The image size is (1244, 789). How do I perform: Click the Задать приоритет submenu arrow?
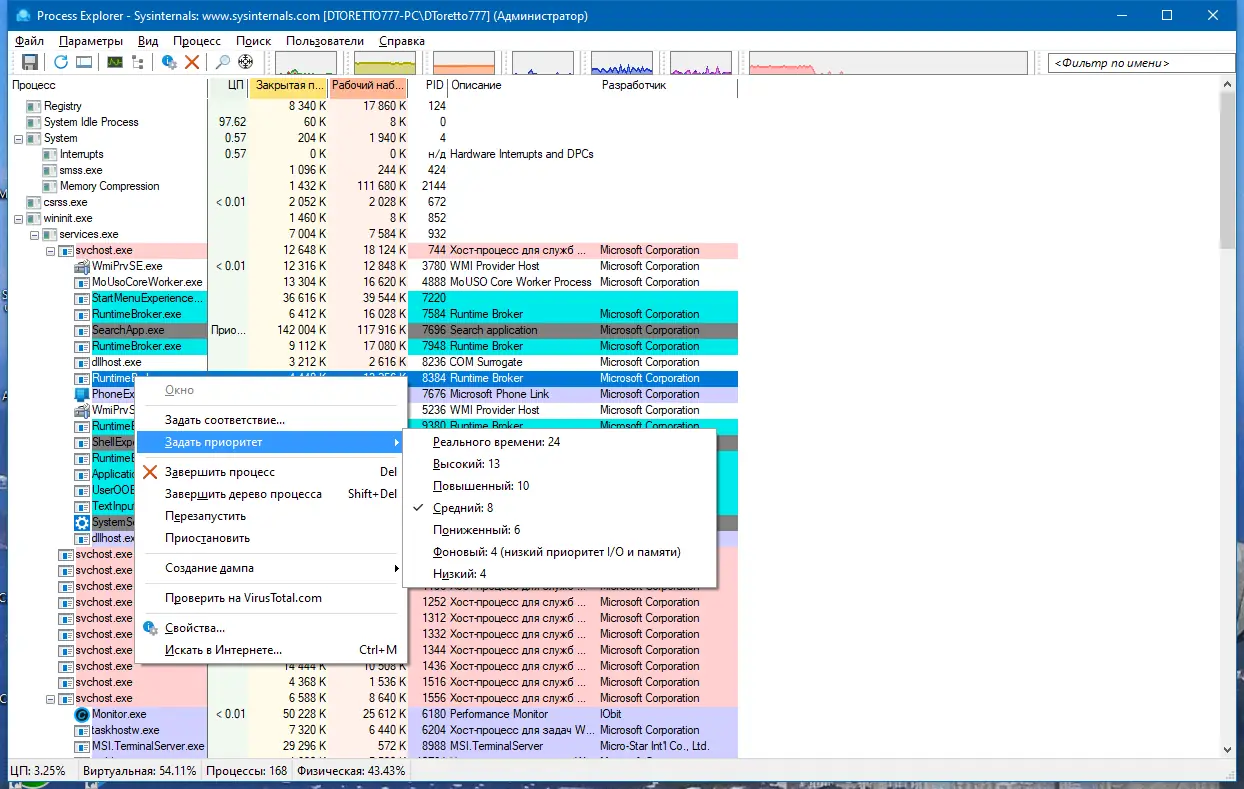pos(397,442)
